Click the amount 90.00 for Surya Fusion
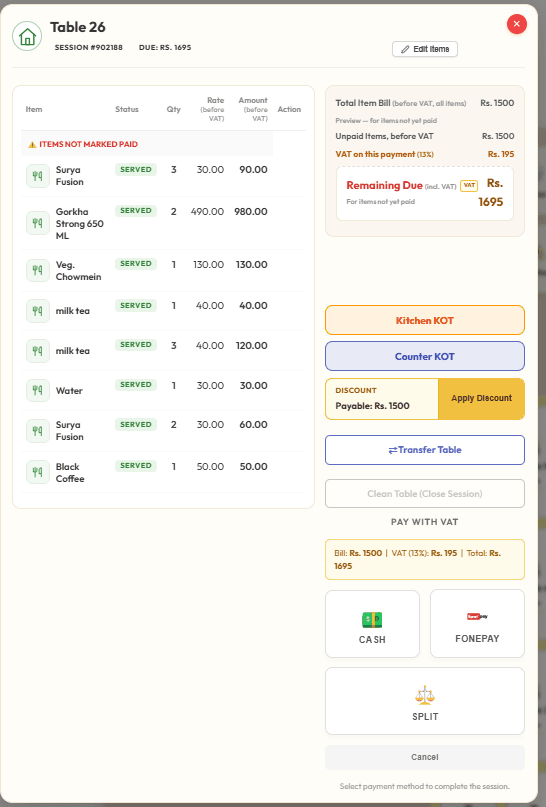The image size is (546, 807). pyautogui.click(x=253, y=169)
